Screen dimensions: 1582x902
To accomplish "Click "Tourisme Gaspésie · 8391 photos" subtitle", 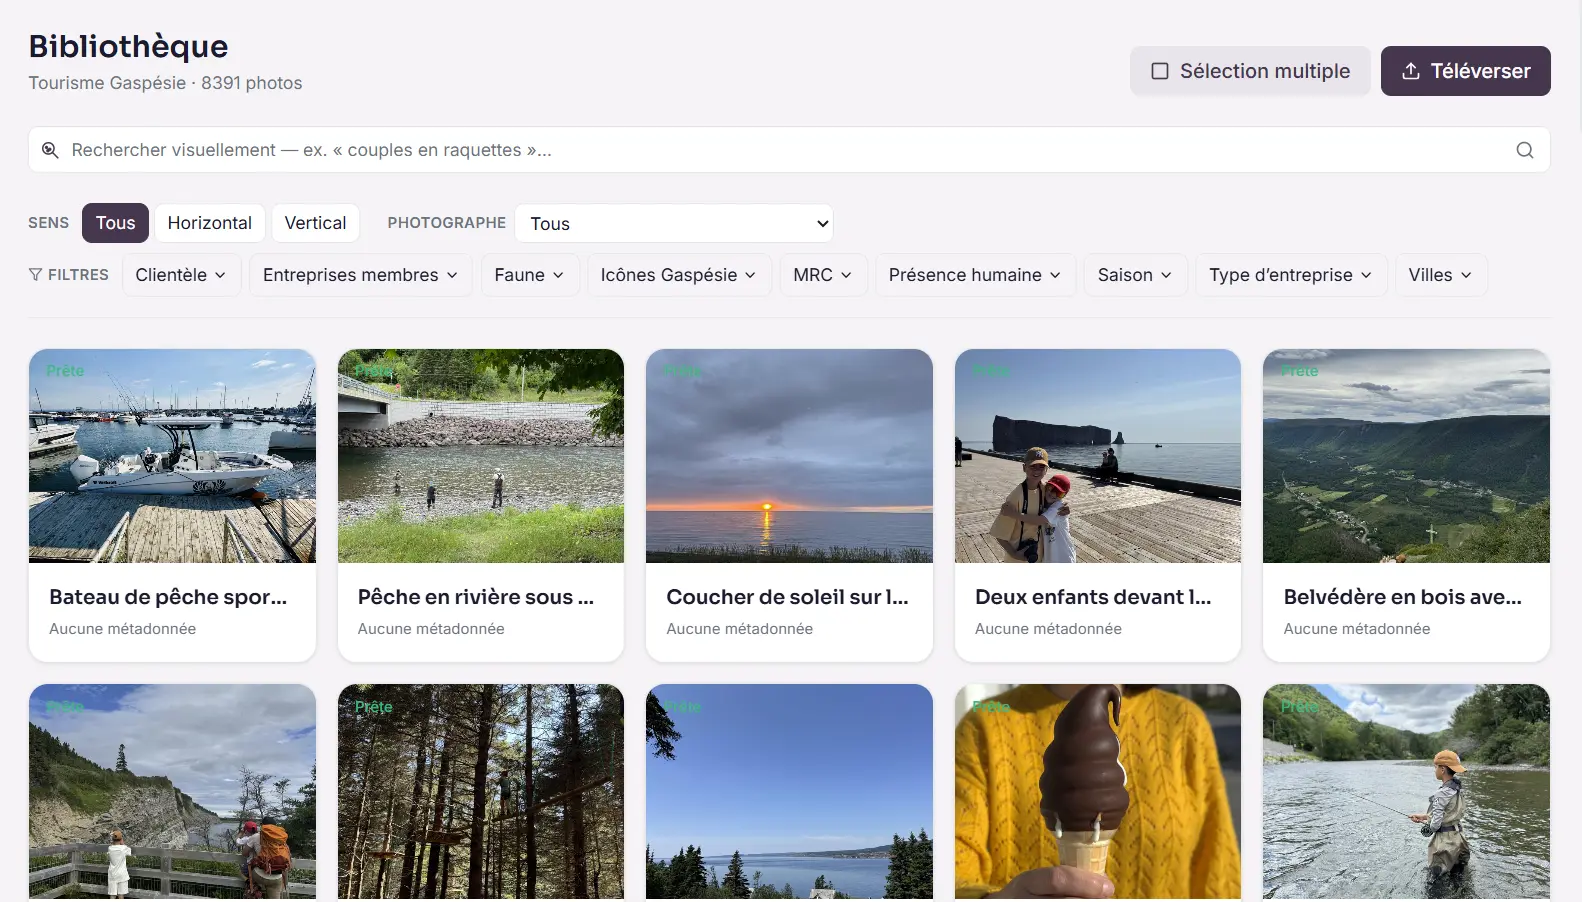I will (x=165, y=83).
